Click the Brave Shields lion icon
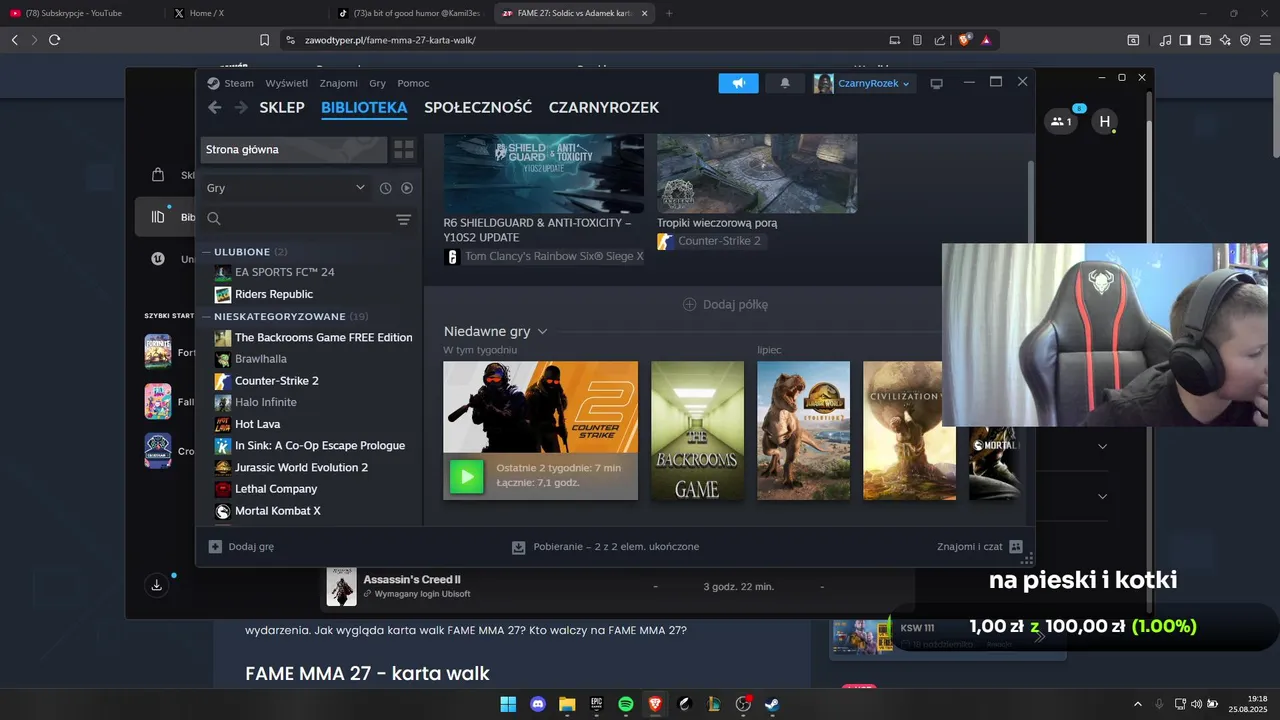The image size is (1280, 720). coord(964,40)
